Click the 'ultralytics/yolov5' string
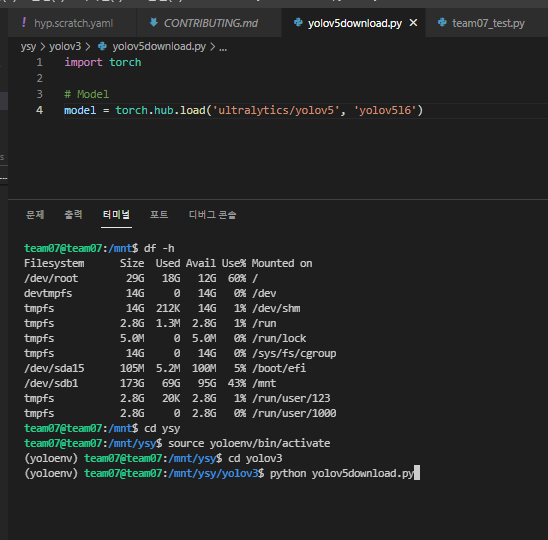The image size is (548, 540). click(276, 110)
